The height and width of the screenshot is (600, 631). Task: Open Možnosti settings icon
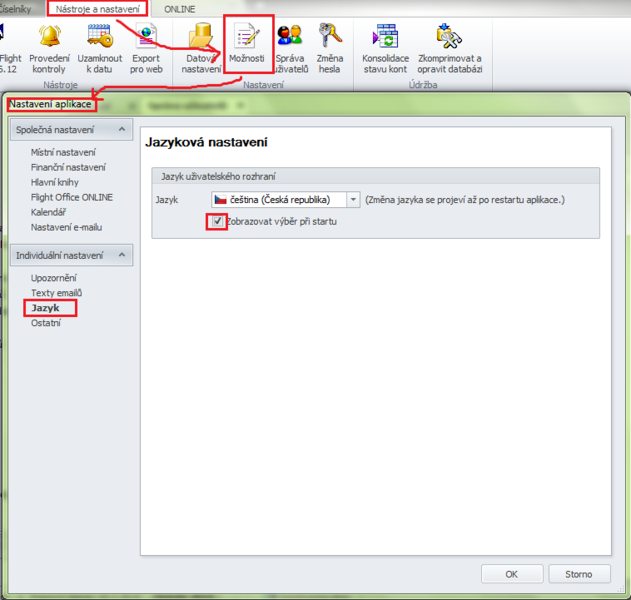246,38
